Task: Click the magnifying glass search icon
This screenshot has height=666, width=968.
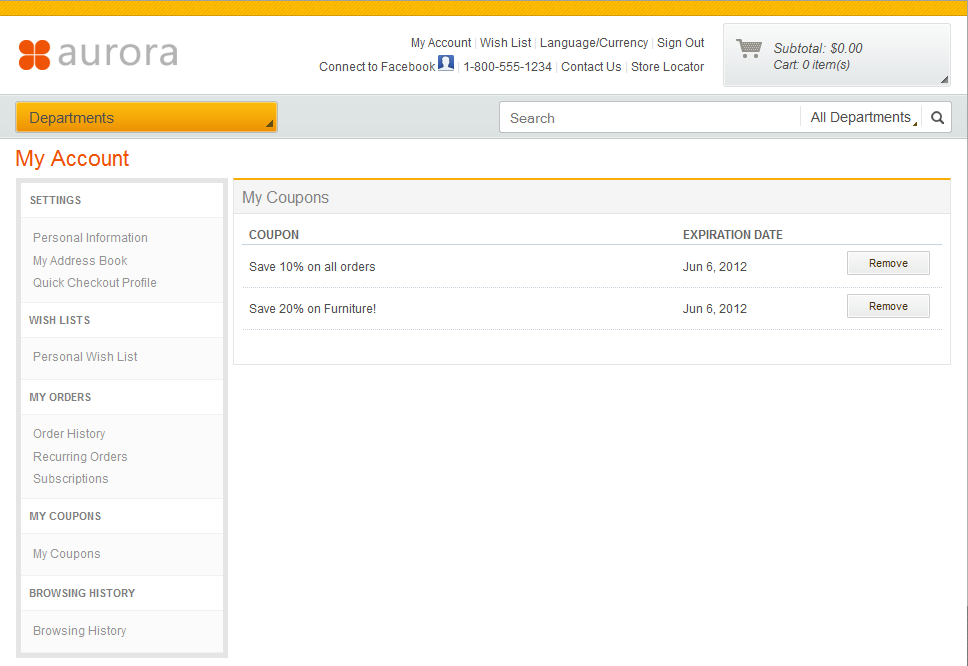Action: pyautogui.click(x=937, y=118)
